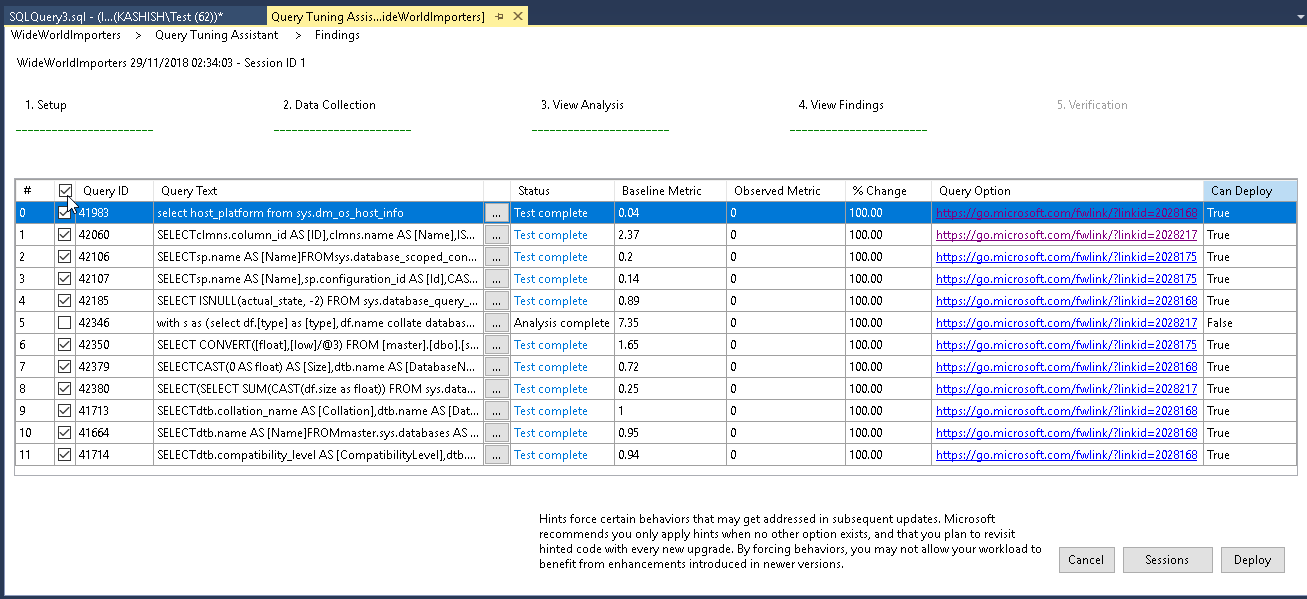Go to step 3 View Analysis
The image size is (1307, 599).
tap(582, 105)
